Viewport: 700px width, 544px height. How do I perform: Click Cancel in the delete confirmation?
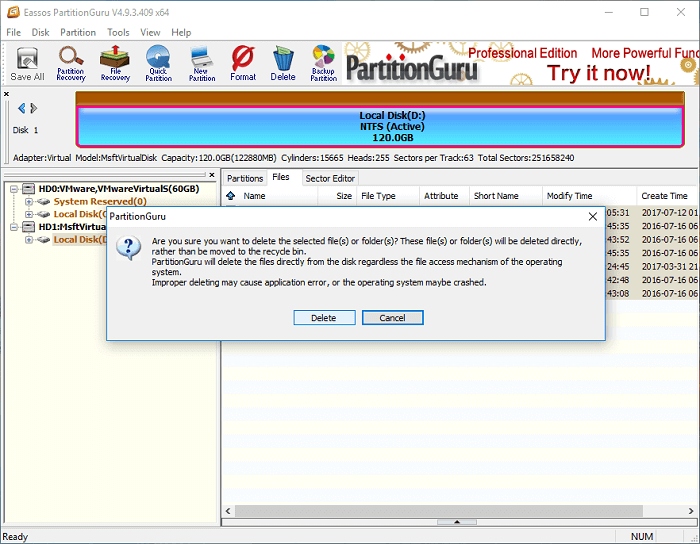[392, 318]
